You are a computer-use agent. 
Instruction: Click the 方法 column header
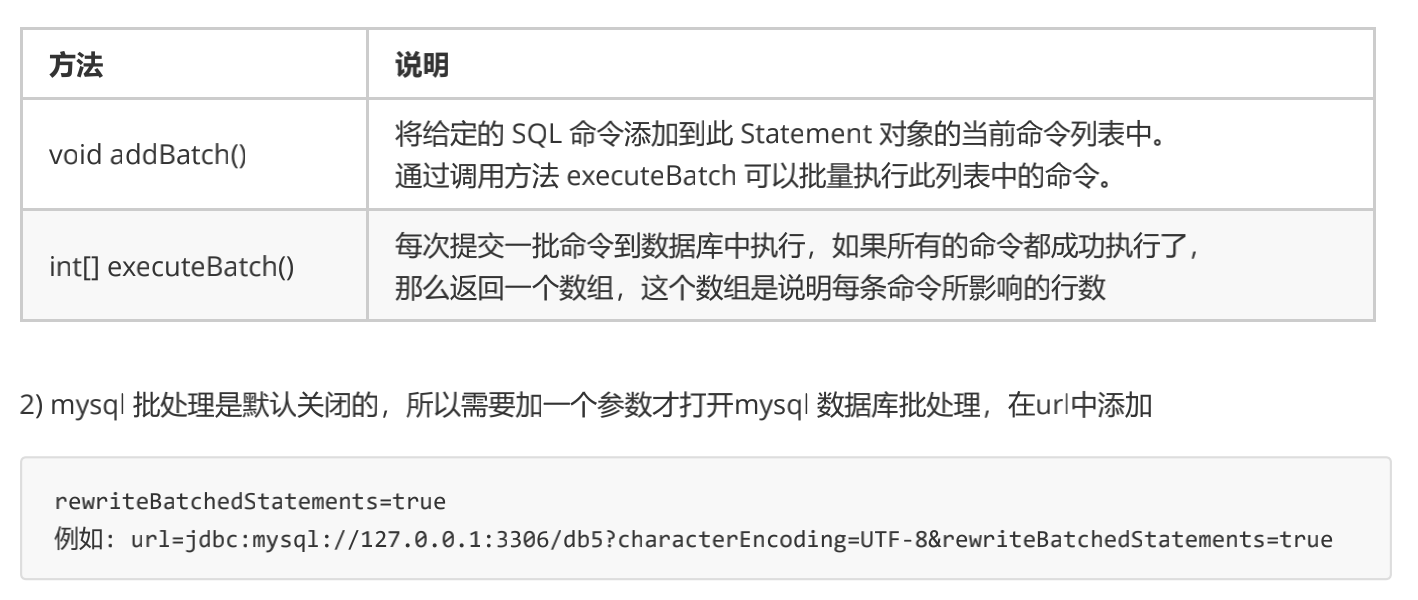pos(77,66)
